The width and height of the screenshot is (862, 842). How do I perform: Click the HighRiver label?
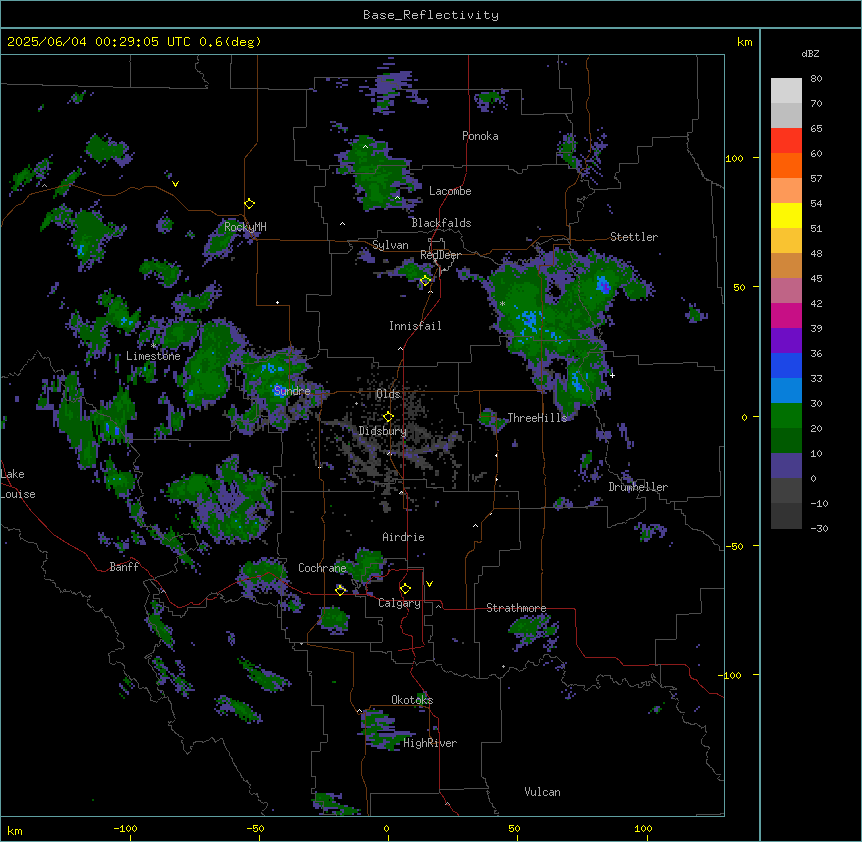tap(430, 743)
